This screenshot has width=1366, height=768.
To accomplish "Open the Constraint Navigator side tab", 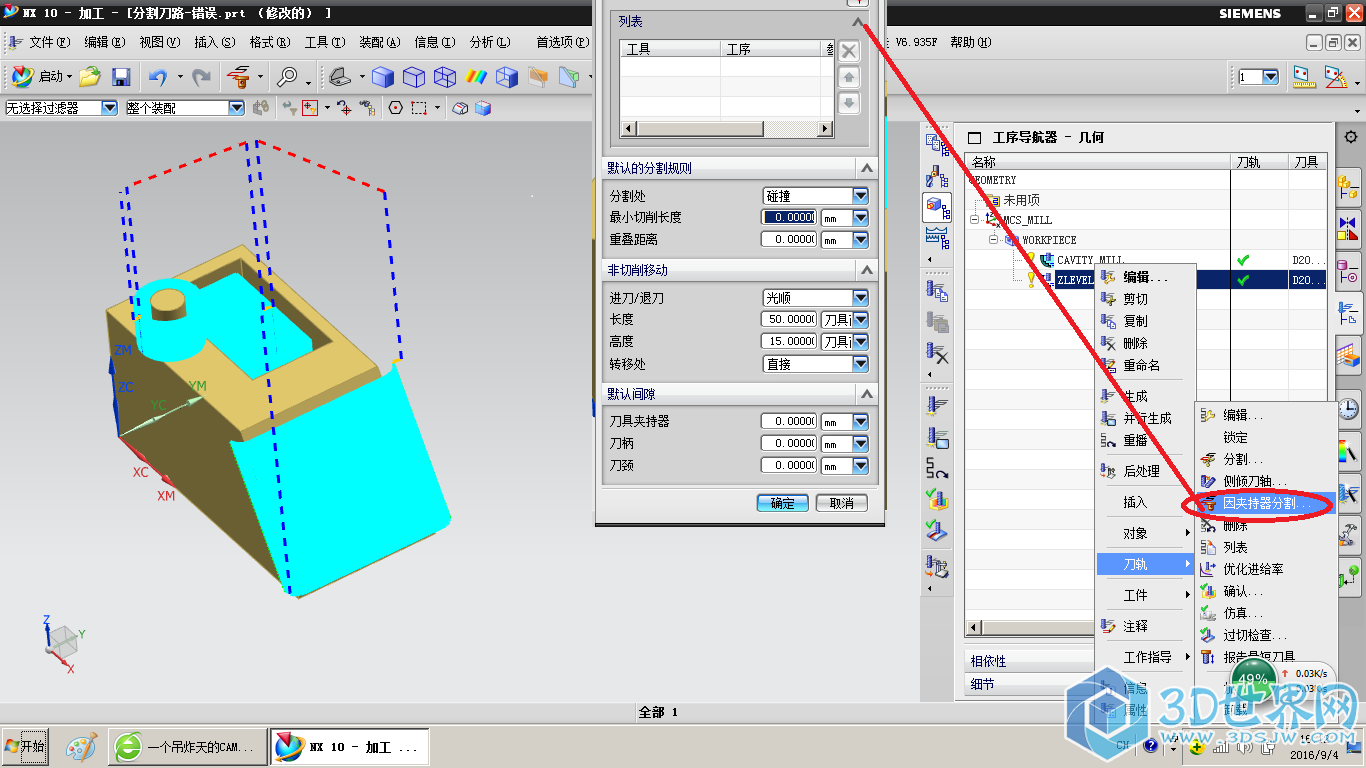I will [1349, 229].
